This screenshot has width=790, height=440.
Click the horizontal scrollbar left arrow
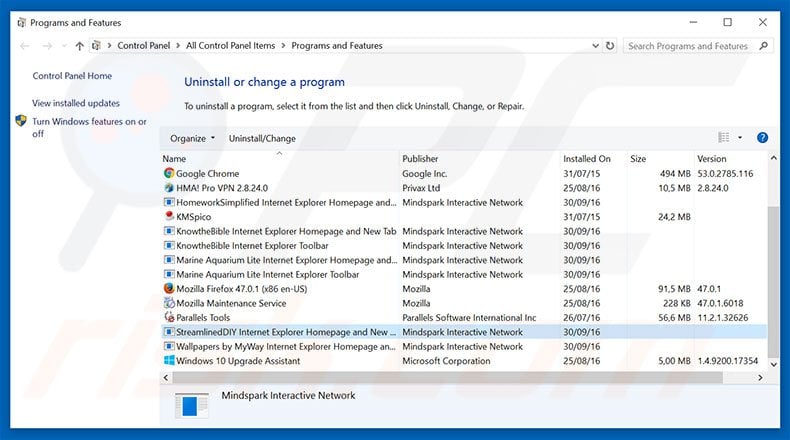pos(166,377)
